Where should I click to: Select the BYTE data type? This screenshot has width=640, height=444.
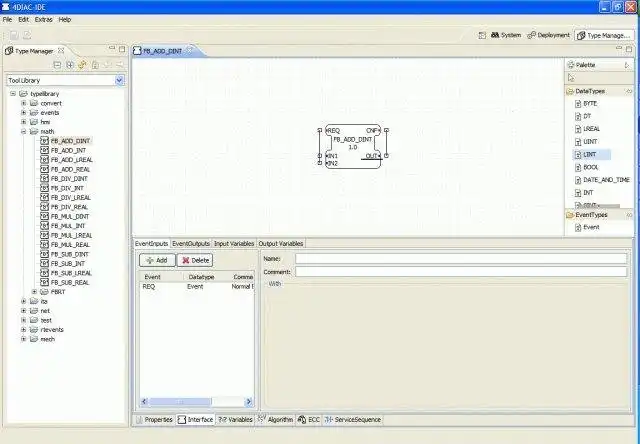586,104
